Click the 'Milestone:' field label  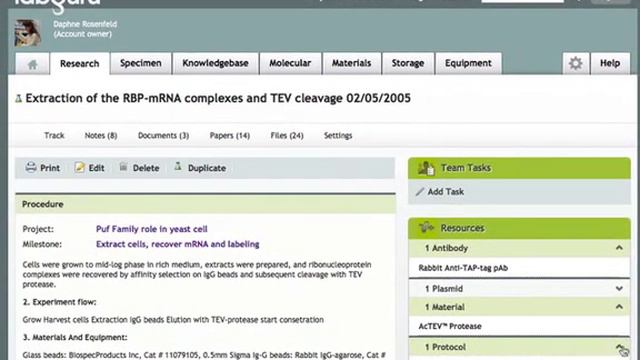point(42,244)
